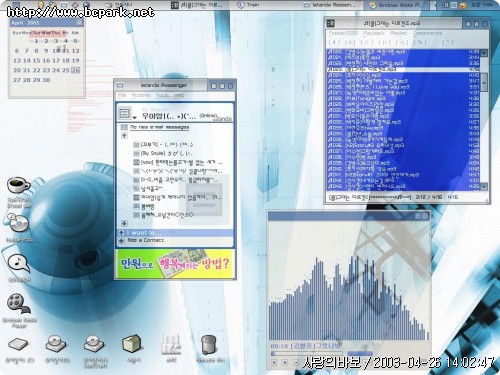Click the foobar2000 status bar seek indicator
The width and height of the screenshot is (500, 375).
tap(389, 197)
